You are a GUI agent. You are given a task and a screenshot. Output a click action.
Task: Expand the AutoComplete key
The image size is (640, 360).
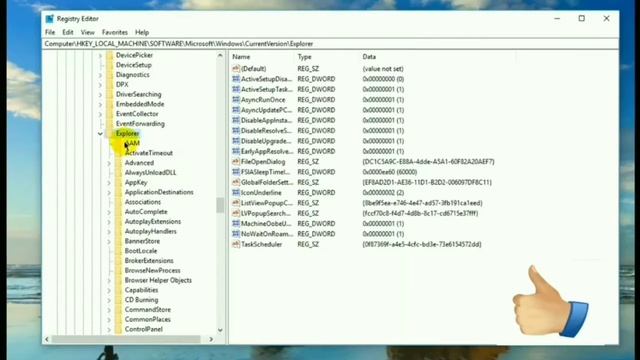point(109,212)
